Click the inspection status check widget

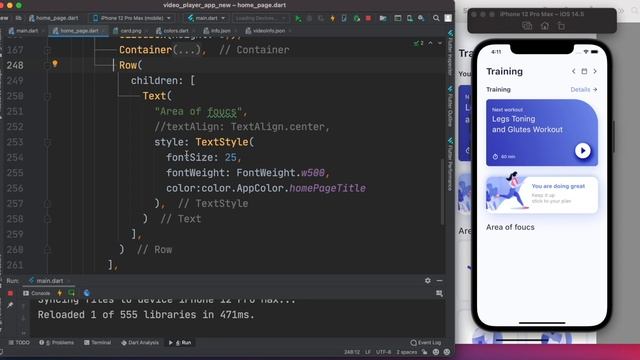click(x=418, y=43)
